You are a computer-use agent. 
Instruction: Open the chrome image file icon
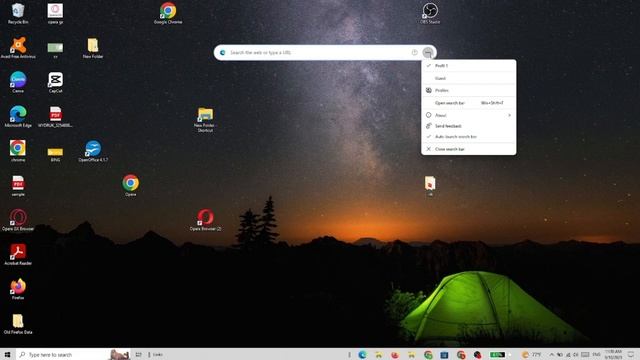18,151
